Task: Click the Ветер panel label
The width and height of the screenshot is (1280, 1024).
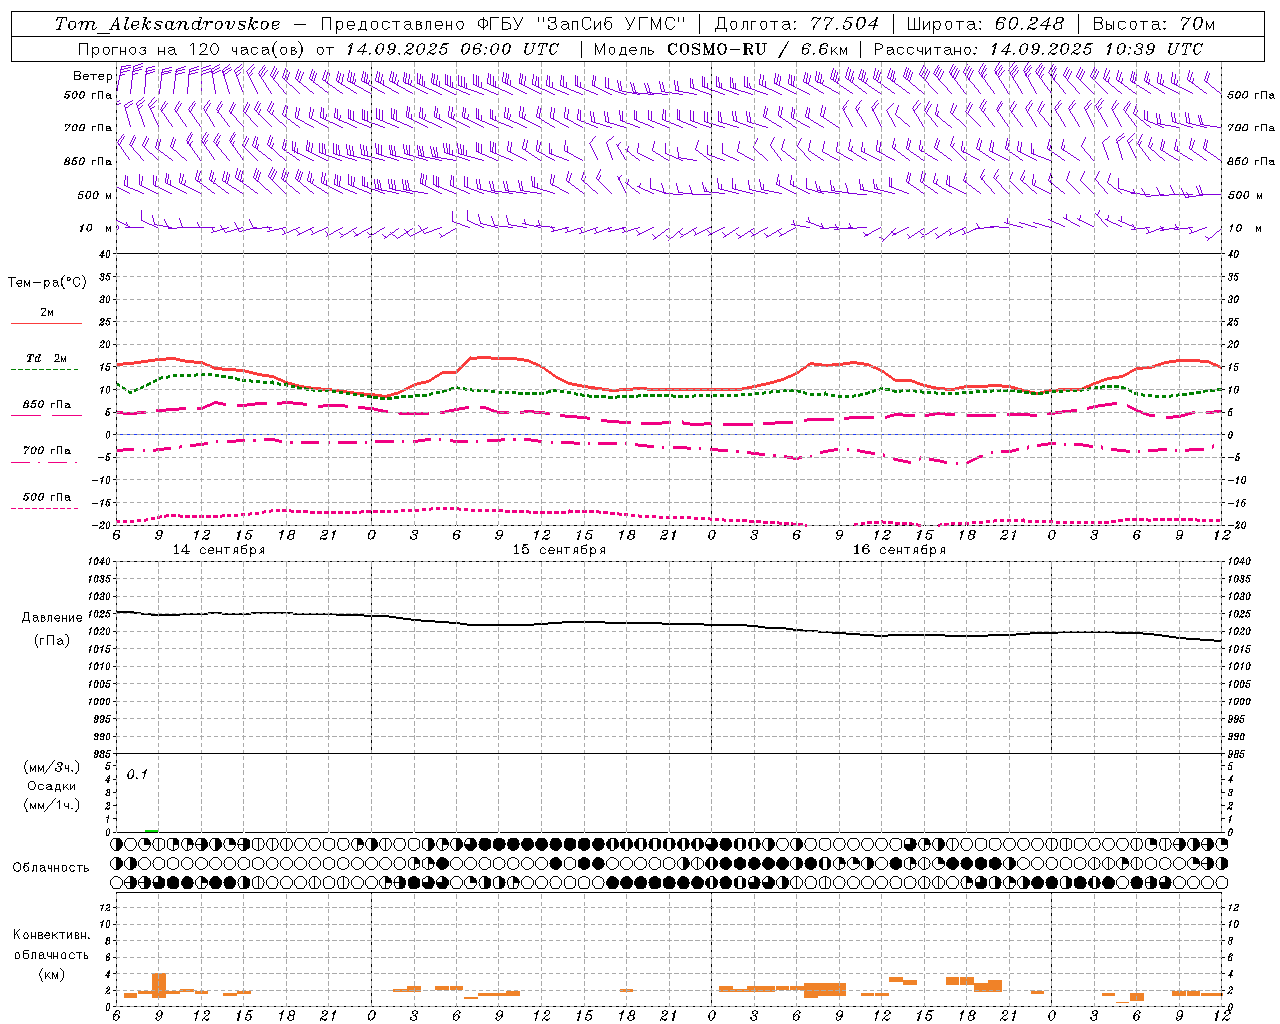Action: tap(92, 76)
